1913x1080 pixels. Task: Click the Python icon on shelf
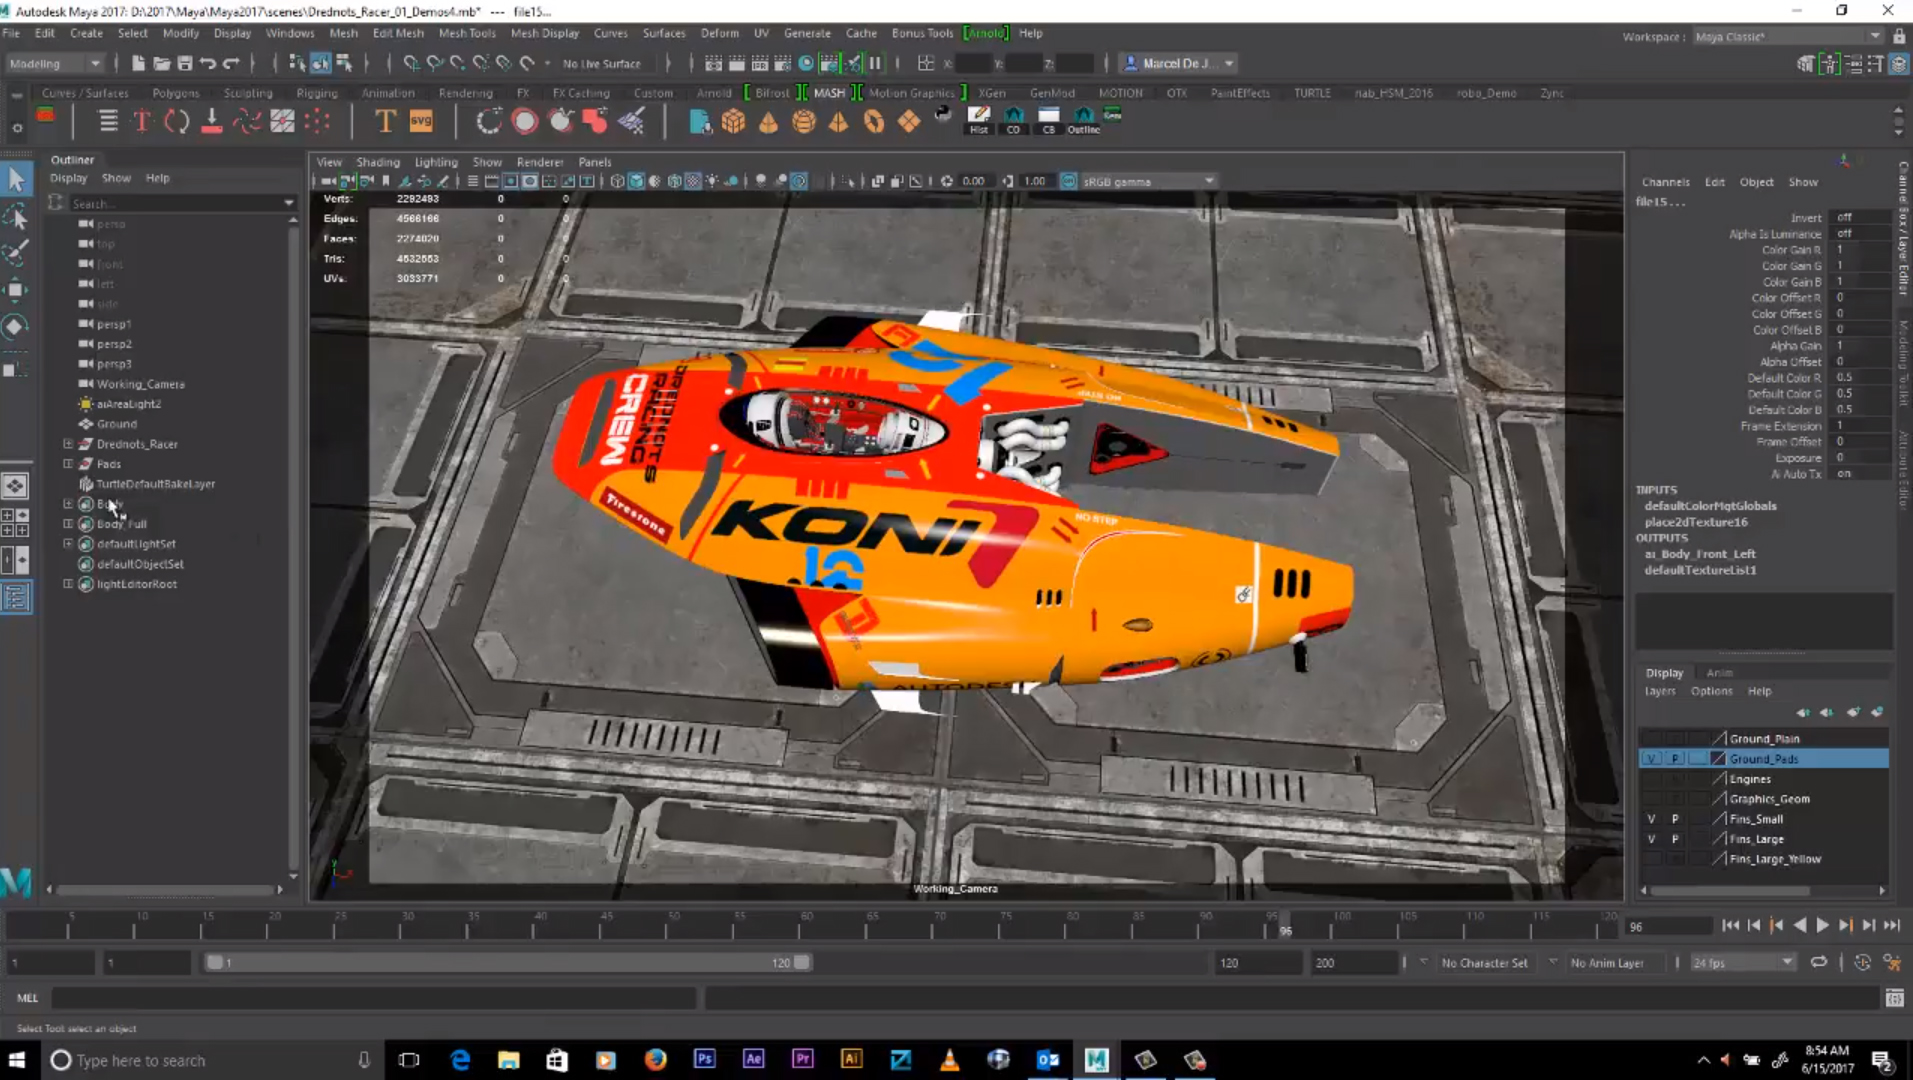[x=943, y=115]
